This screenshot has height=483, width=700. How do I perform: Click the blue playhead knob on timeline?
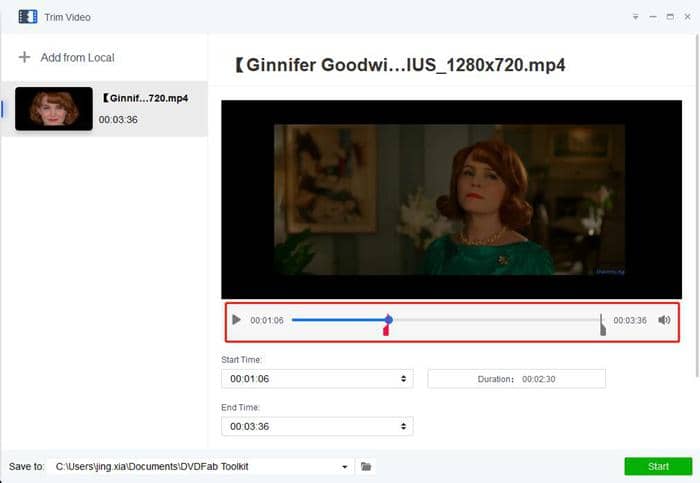pyautogui.click(x=389, y=320)
